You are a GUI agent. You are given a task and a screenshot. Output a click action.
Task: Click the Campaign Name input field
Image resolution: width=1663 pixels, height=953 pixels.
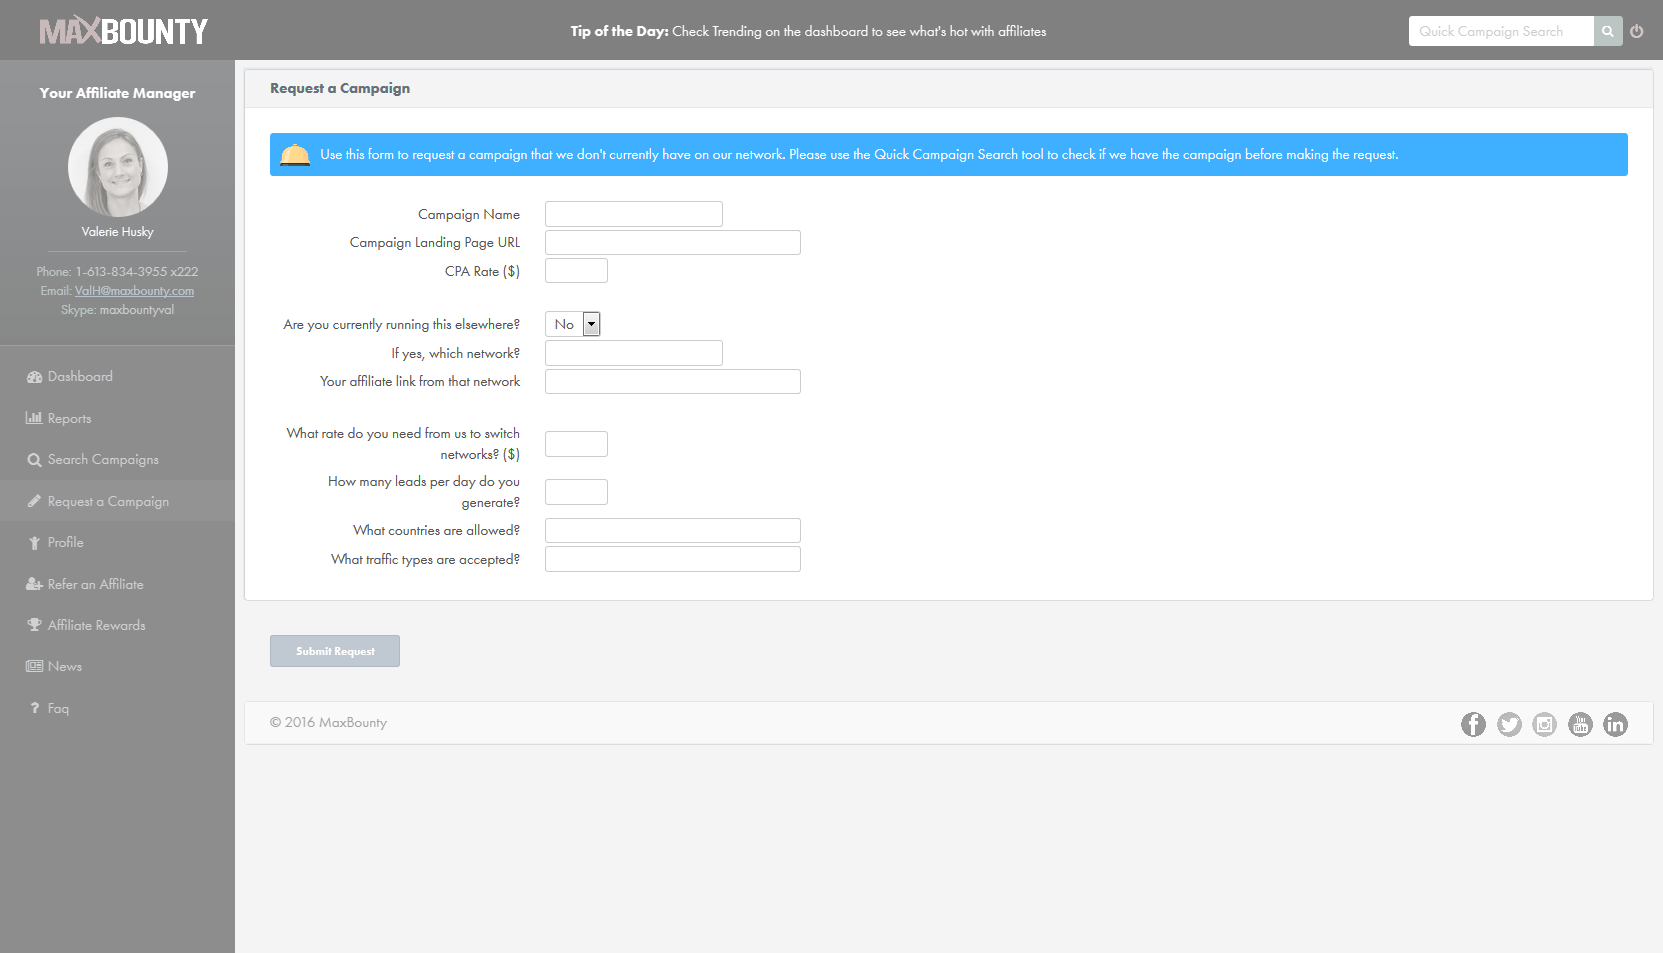[x=634, y=214]
